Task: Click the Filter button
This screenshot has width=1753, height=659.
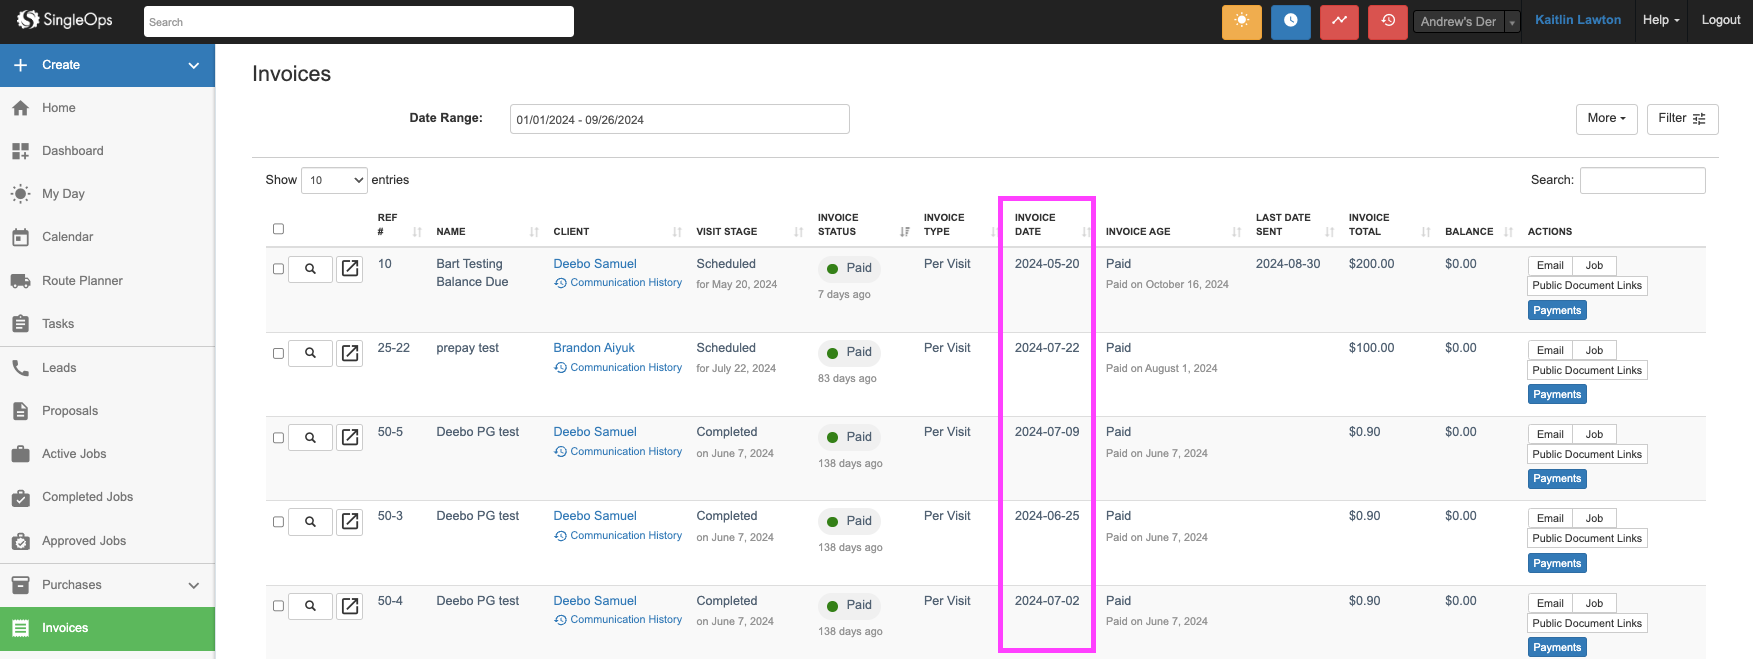Action: [1681, 119]
